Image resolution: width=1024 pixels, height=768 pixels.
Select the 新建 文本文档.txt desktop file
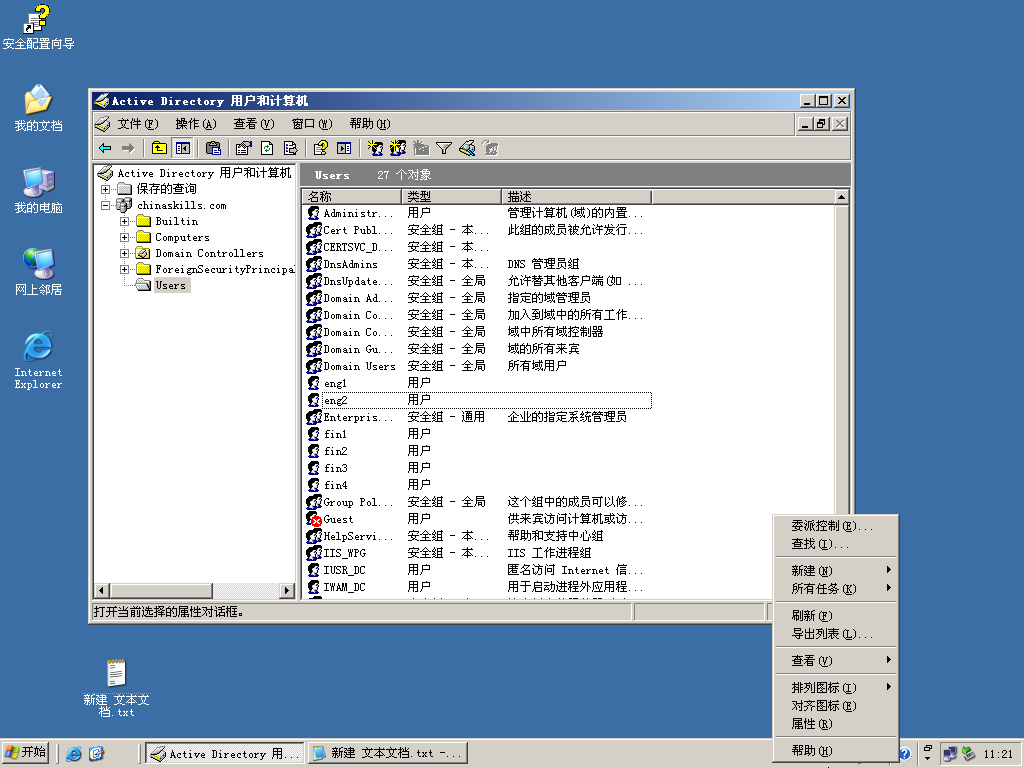pyautogui.click(x=116, y=688)
